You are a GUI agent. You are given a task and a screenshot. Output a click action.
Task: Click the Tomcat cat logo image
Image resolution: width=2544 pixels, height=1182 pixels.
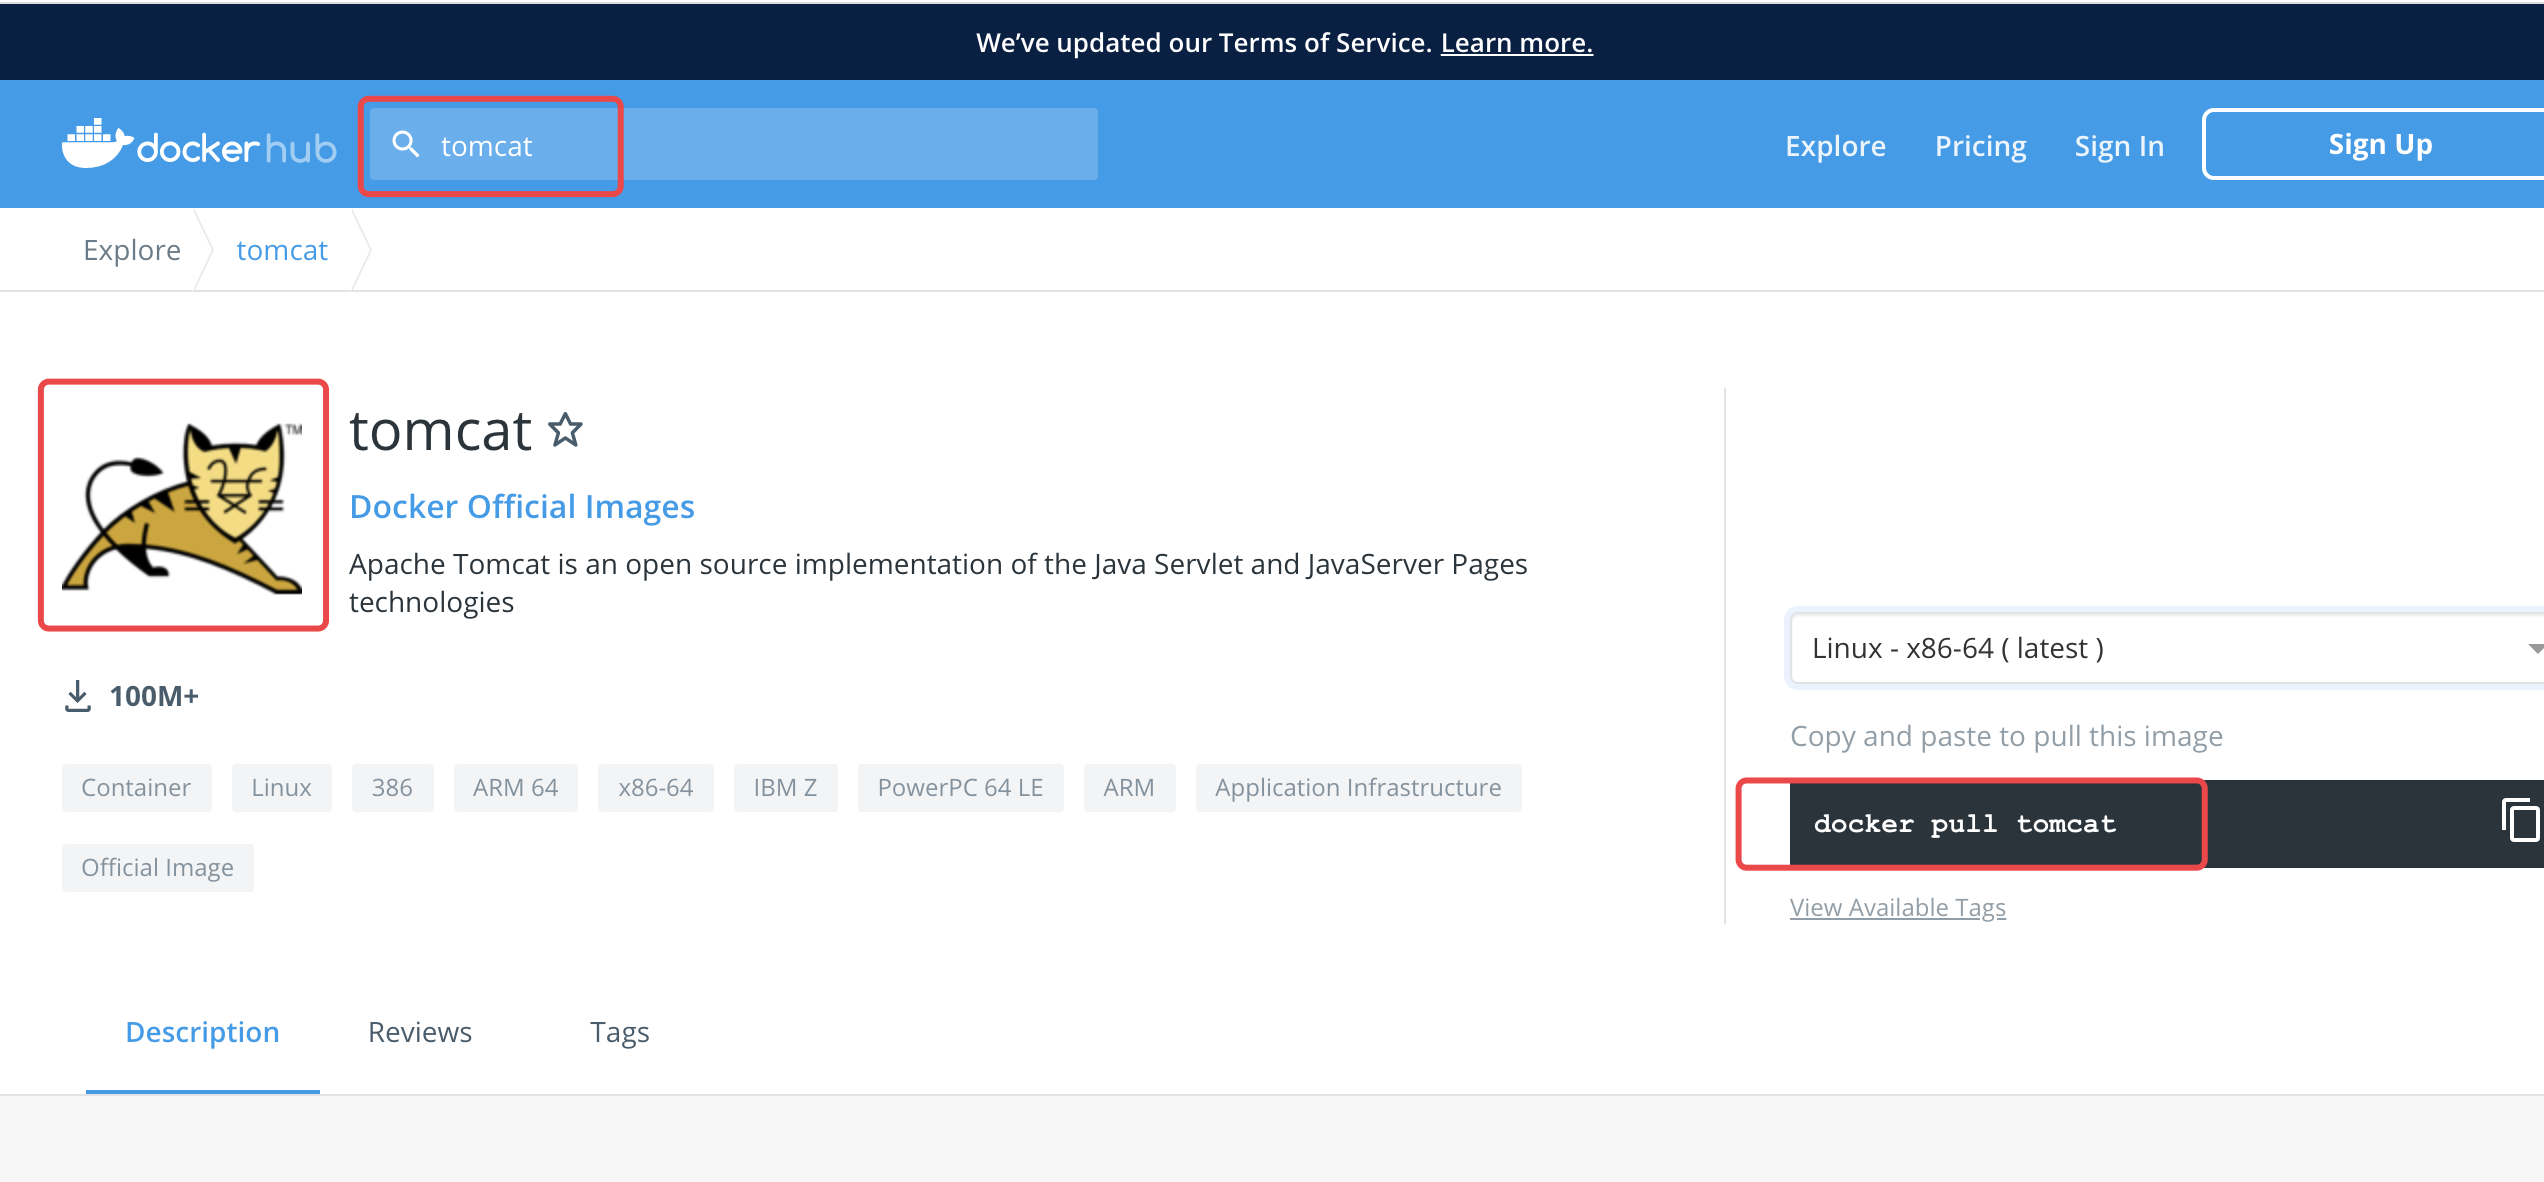[184, 506]
